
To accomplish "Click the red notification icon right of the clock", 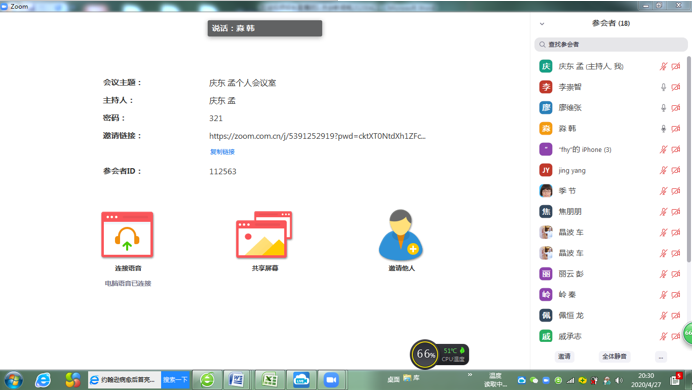I will [676, 379].
